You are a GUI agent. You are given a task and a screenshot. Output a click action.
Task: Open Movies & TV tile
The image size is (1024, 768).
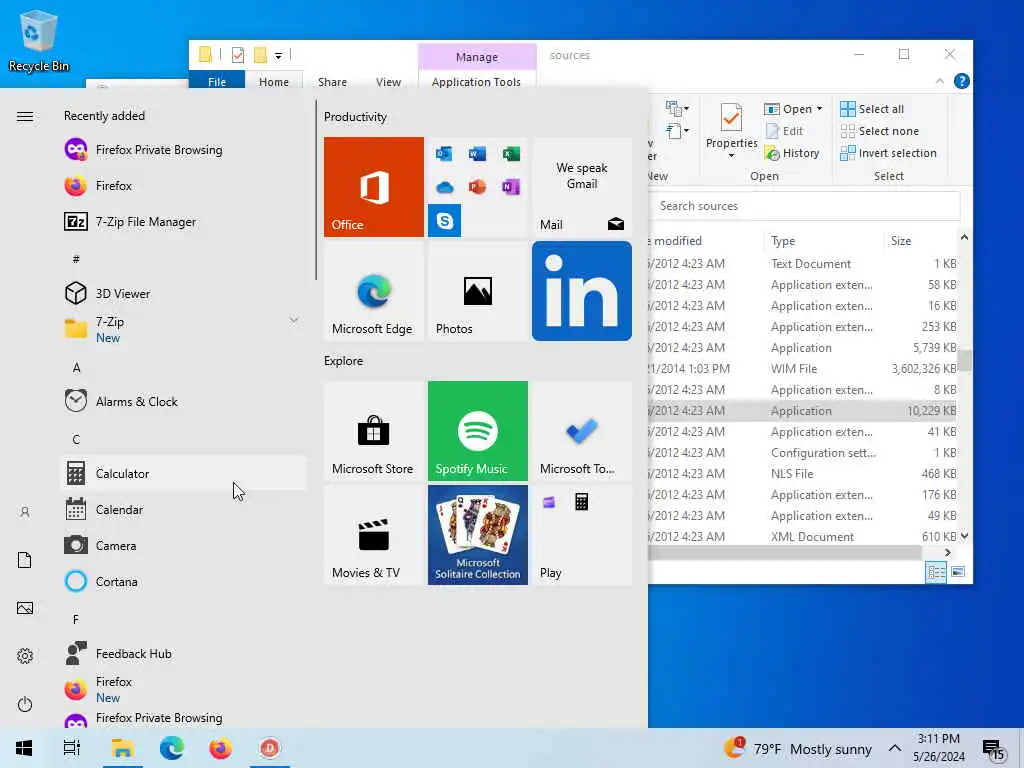click(x=374, y=535)
